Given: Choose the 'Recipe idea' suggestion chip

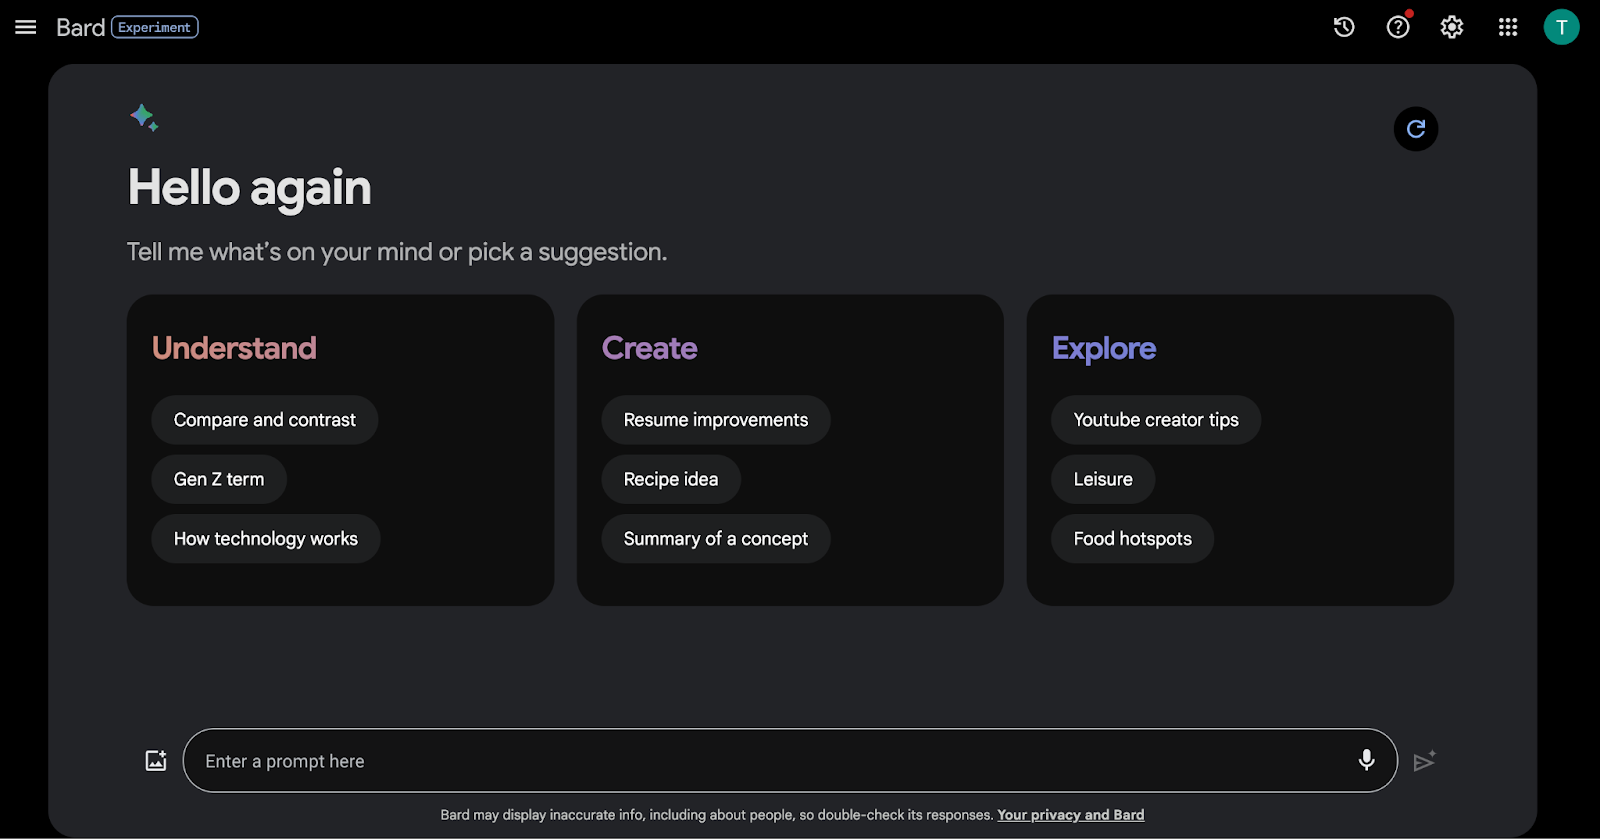Looking at the screenshot, I should click(x=670, y=479).
